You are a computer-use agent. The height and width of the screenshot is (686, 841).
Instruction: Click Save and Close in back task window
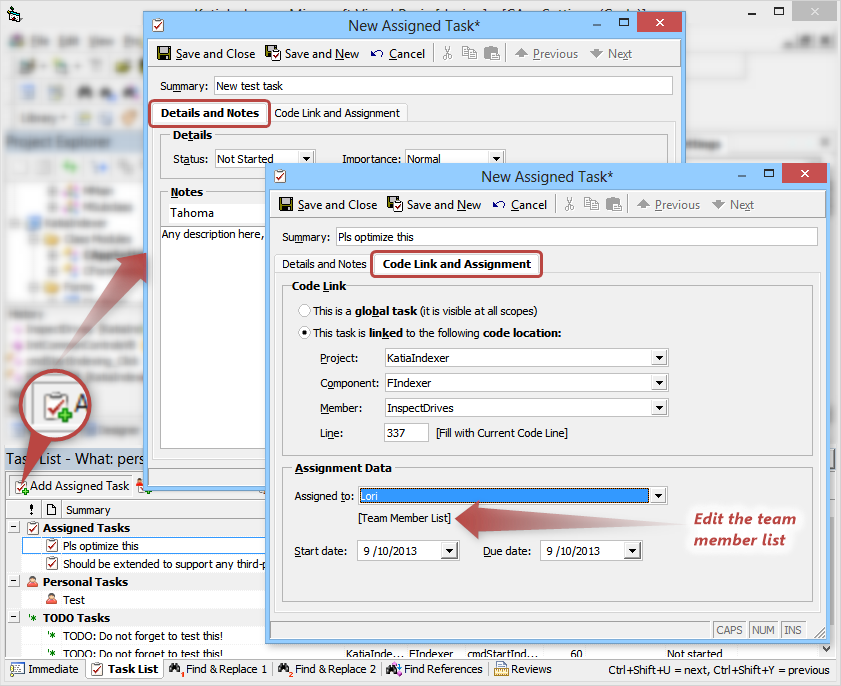206,54
